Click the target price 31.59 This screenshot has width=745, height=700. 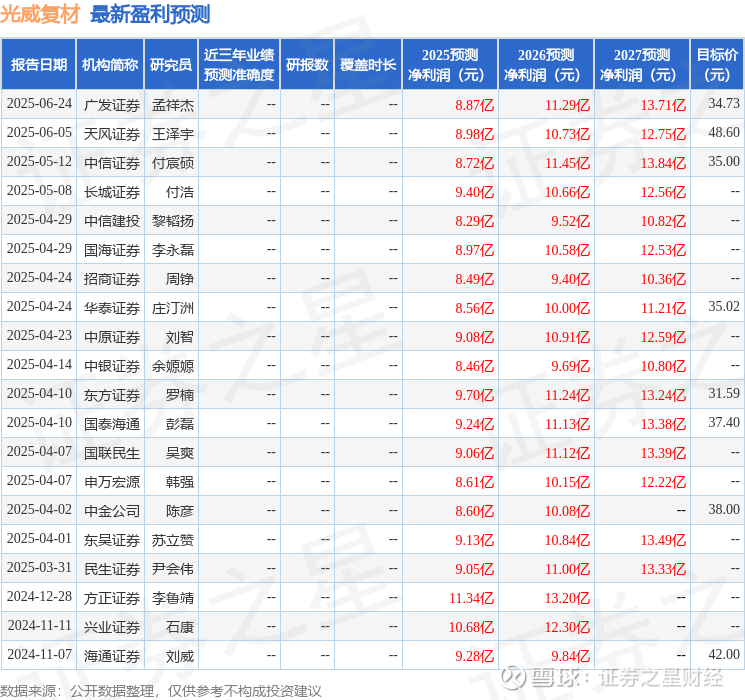click(x=724, y=393)
